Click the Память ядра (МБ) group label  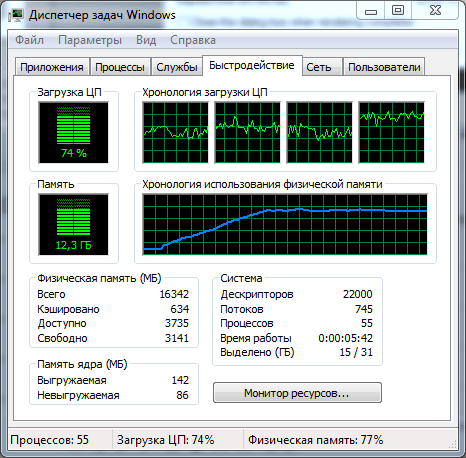coord(82,364)
